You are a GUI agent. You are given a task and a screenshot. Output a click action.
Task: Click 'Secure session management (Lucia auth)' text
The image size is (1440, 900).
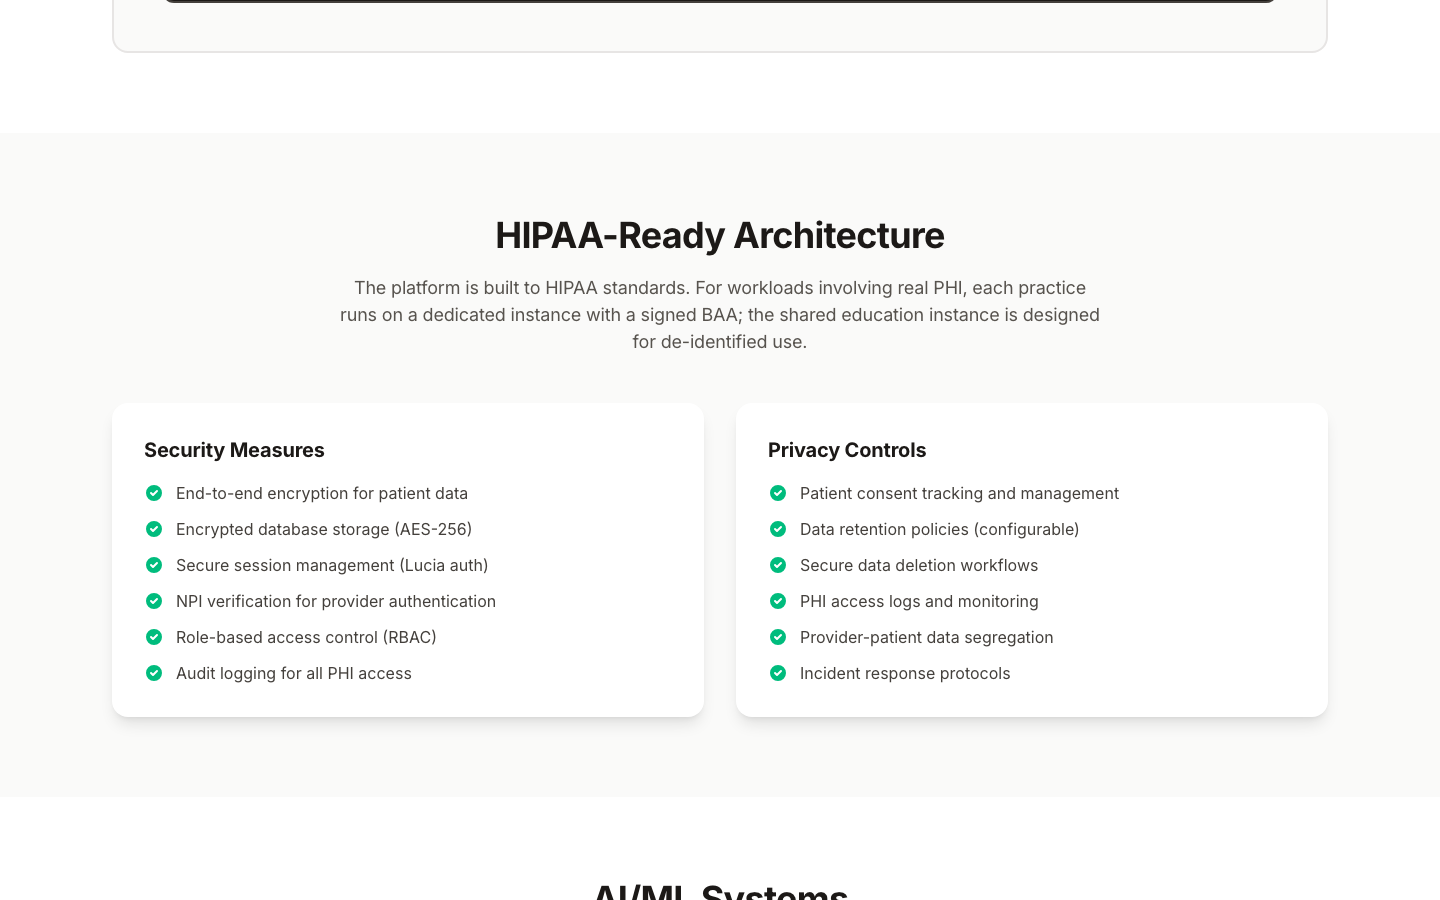point(332,565)
